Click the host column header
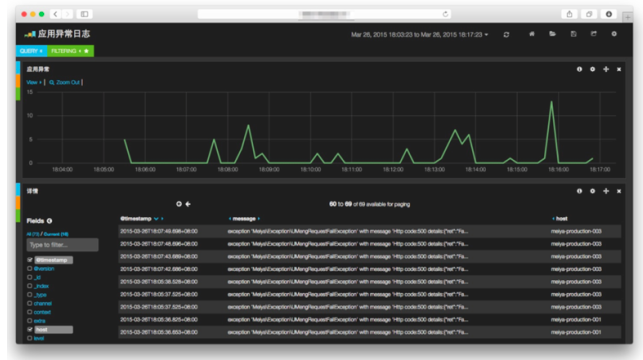The width and height of the screenshot is (643, 360). [561, 219]
